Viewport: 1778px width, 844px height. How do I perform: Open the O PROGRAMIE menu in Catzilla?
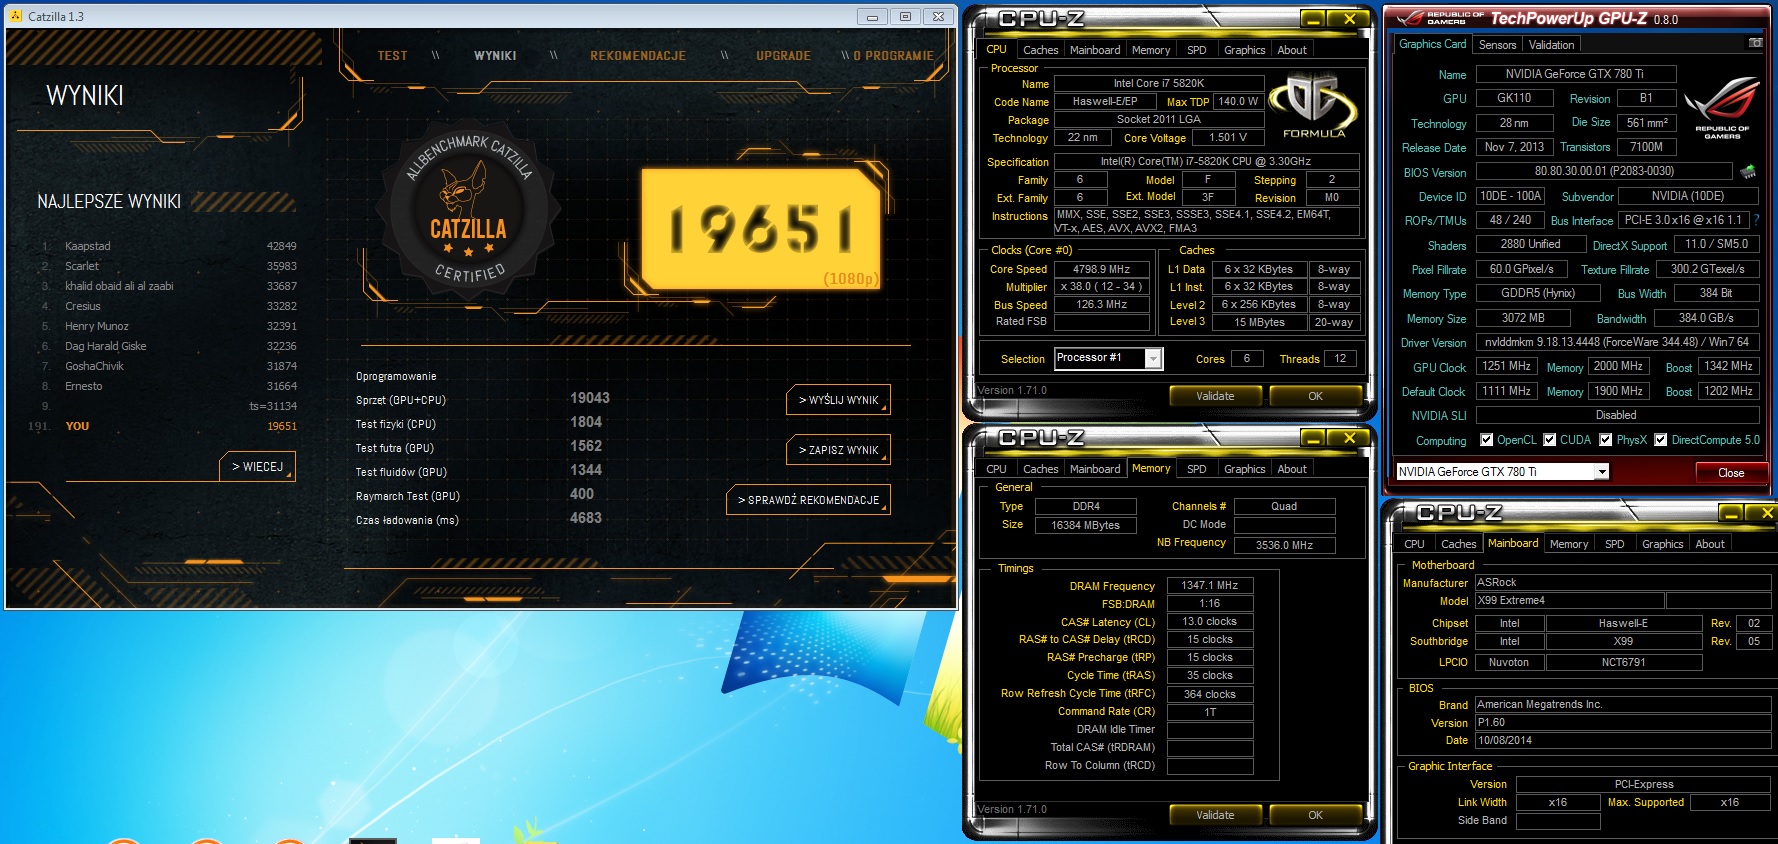[893, 56]
